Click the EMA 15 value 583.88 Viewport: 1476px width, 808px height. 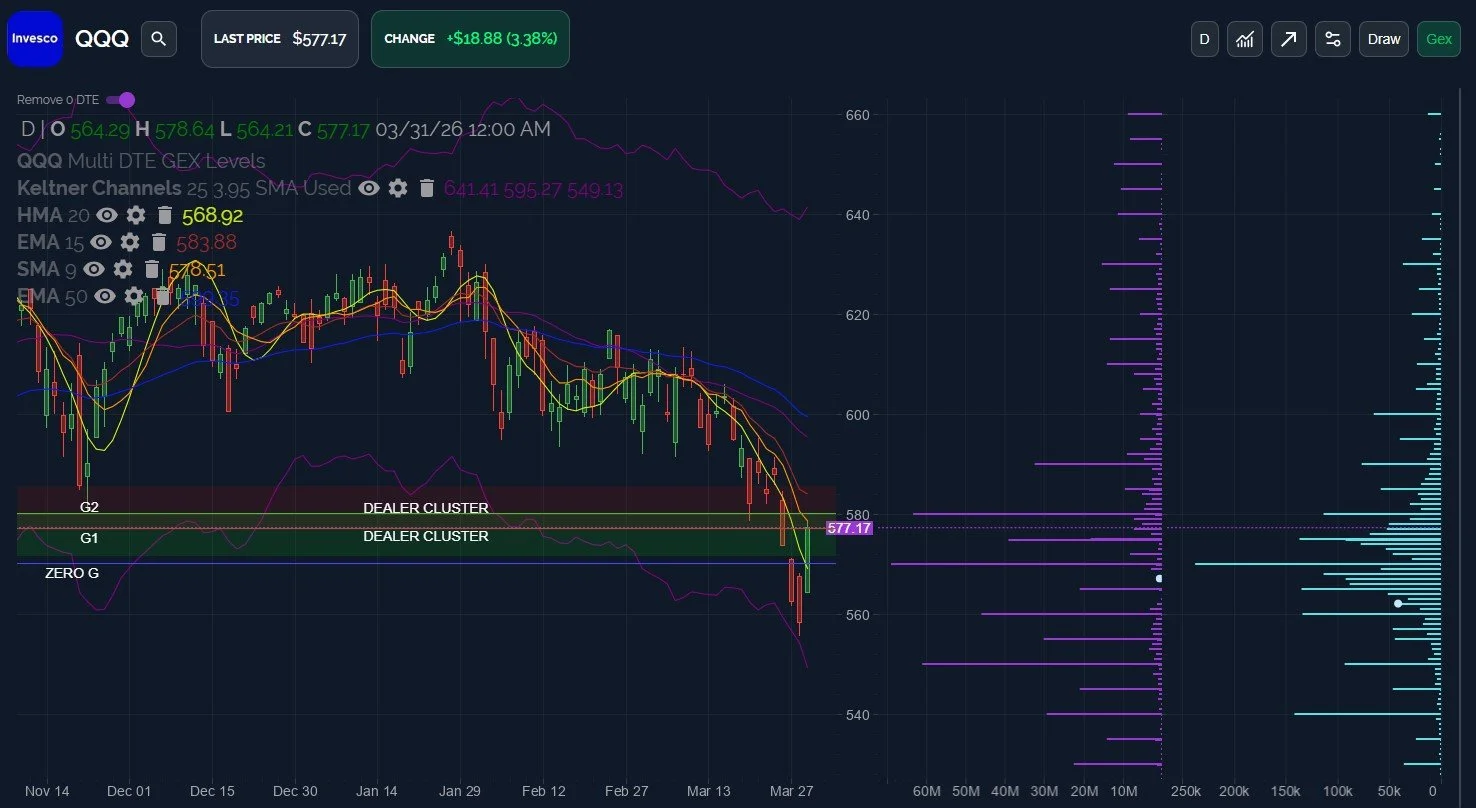pos(206,242)
